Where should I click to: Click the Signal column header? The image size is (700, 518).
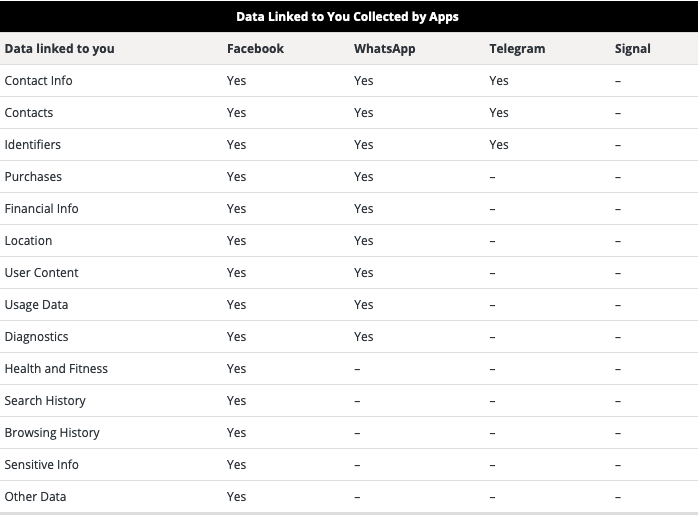point(632,49)
